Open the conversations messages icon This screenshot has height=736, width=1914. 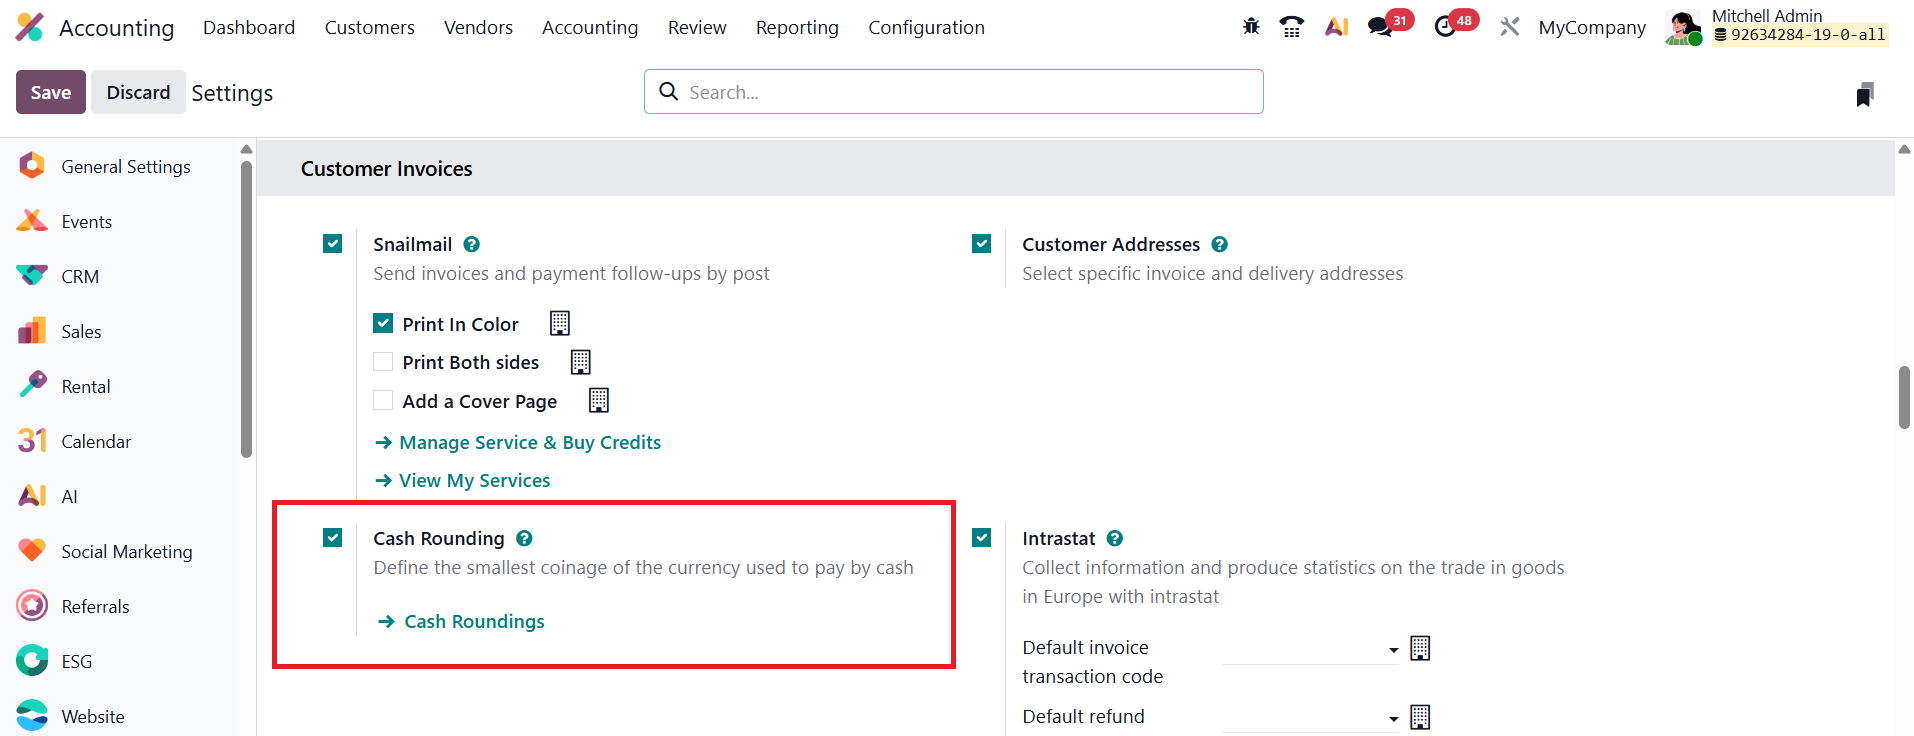[x=1381, y=27]
